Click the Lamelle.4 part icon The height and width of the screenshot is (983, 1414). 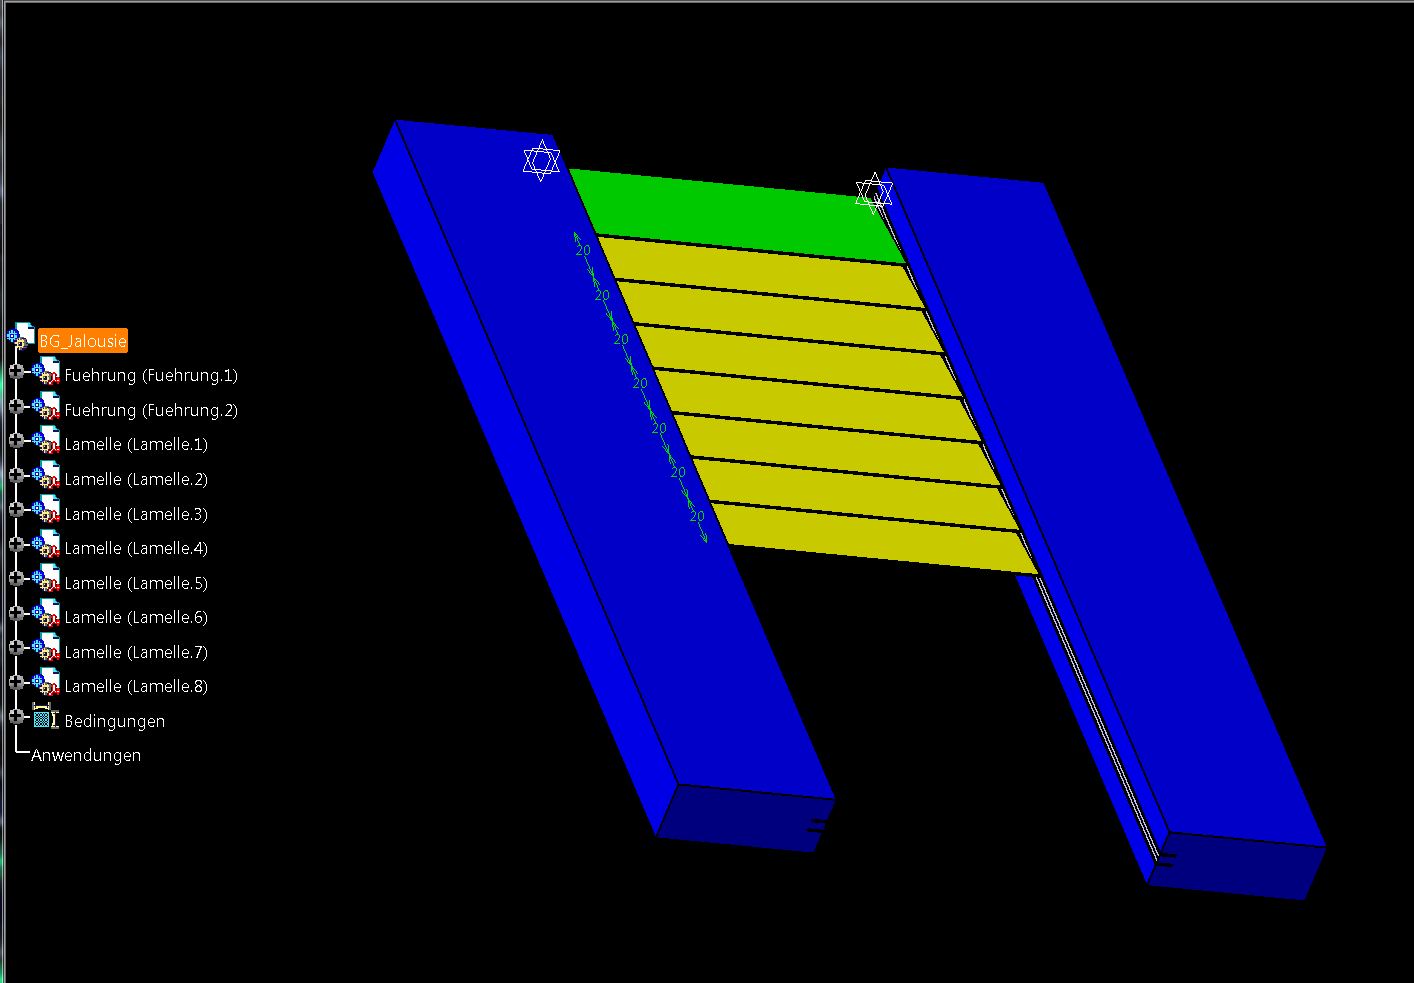pyautogui.click(x=46, y=545)
